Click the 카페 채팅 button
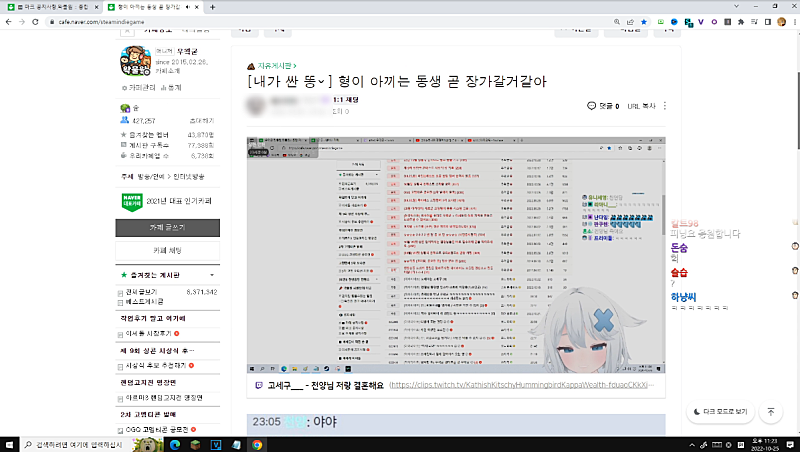Viewport: 800px width, 452px height. [x=167, y=250]
